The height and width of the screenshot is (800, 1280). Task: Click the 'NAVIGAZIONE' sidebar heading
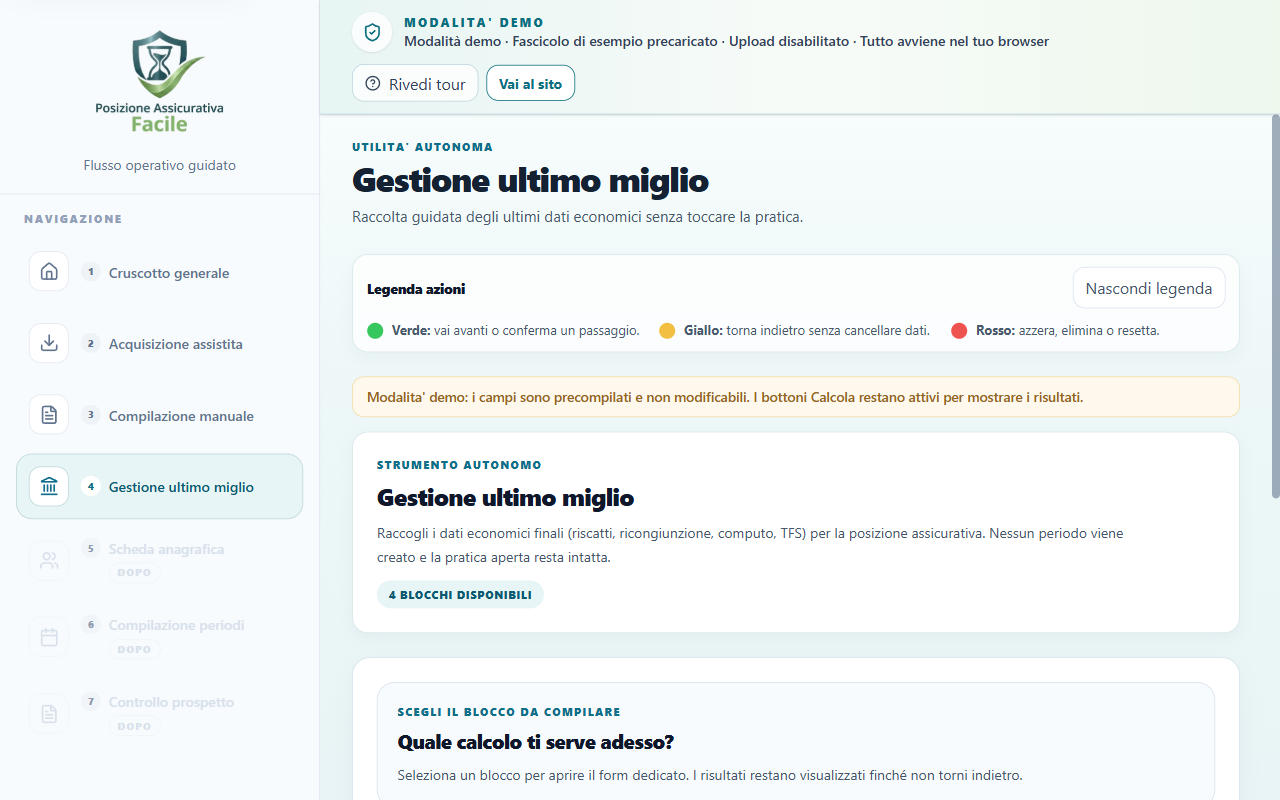click(73, 219)
